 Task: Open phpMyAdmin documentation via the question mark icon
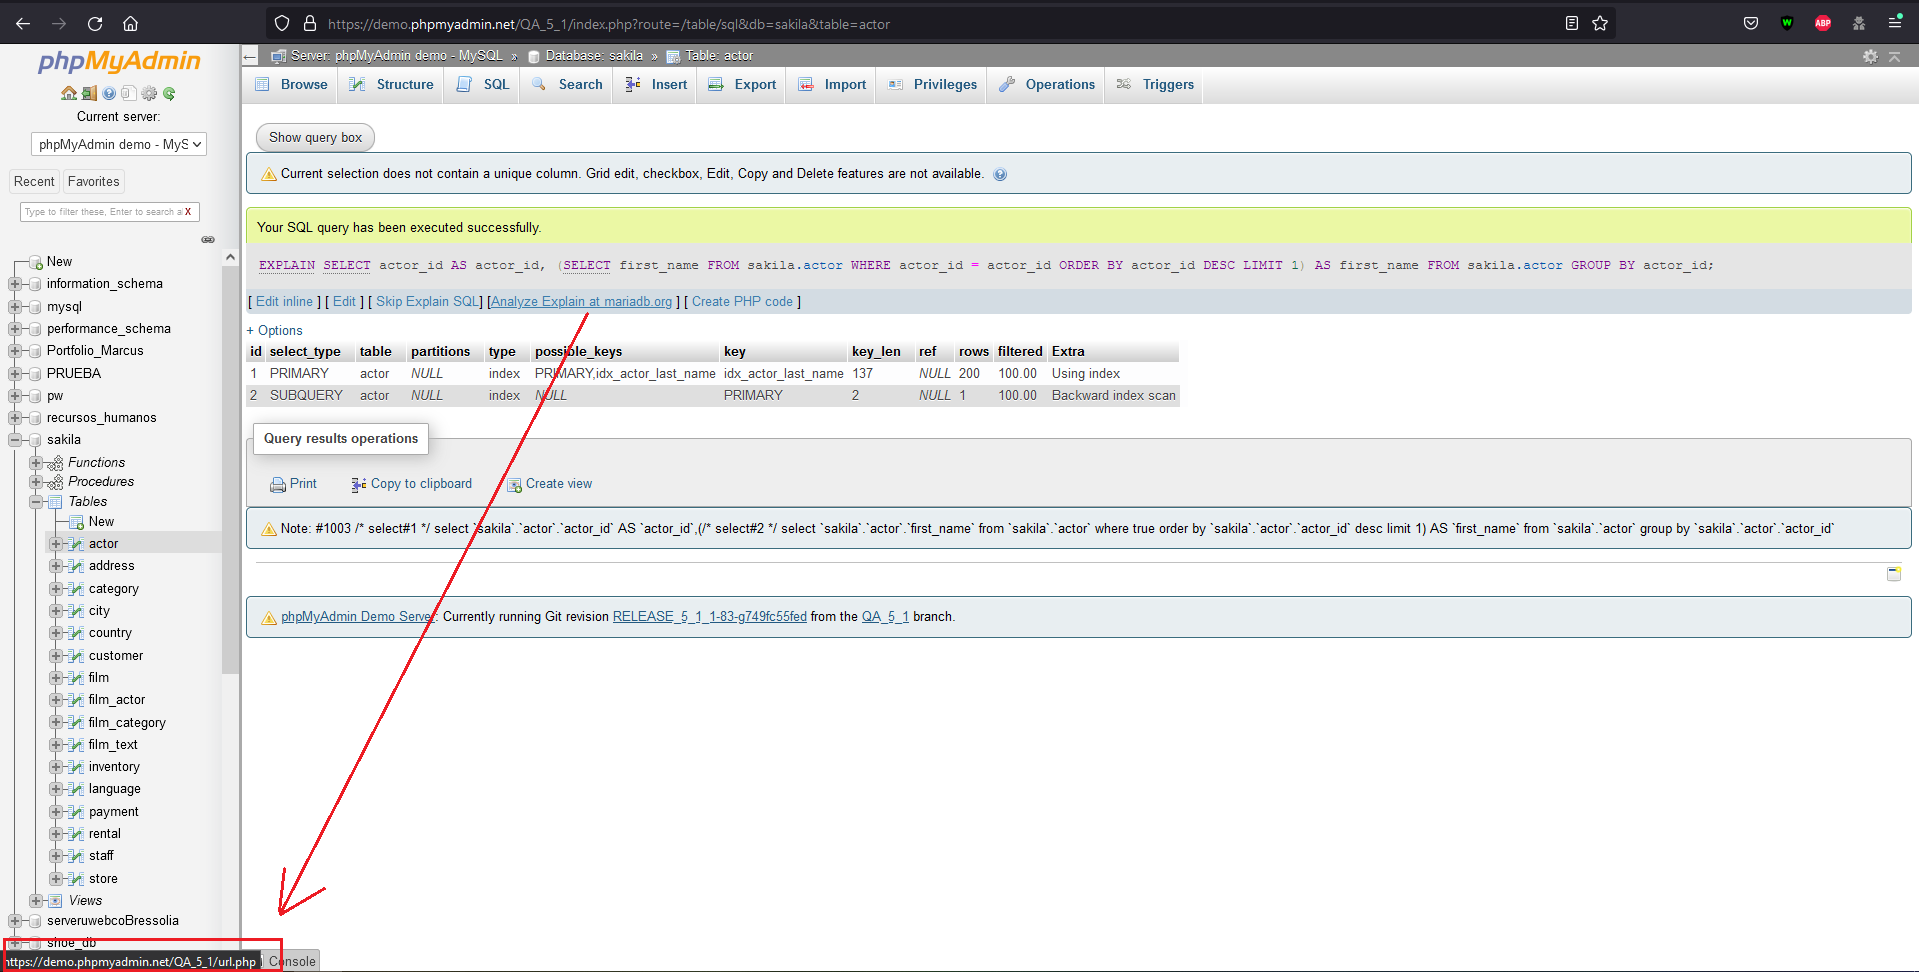(109, 93)
